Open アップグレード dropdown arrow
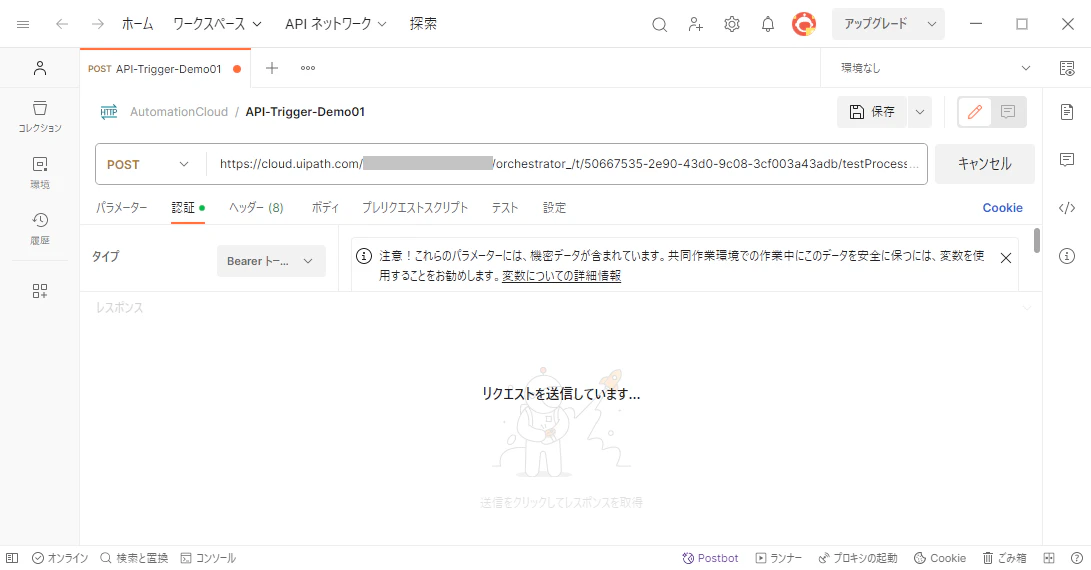 tap(931, 24)
